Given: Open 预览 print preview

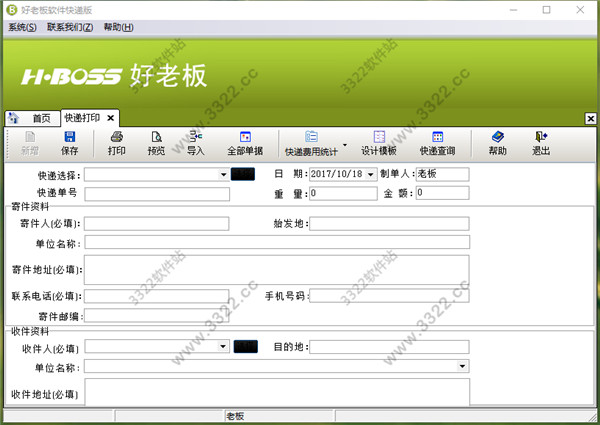Looking at the screenshot, I should (156, 143).
